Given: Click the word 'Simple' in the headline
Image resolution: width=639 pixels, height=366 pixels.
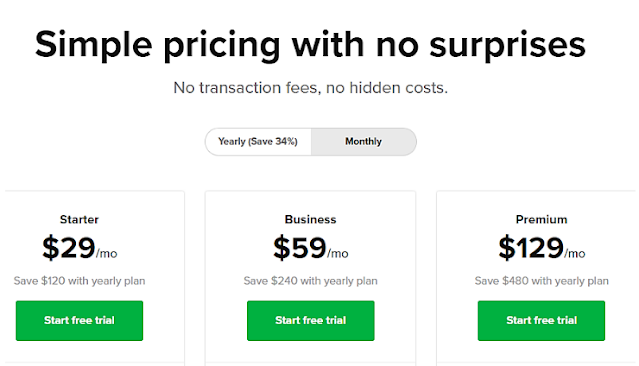Looking at the screenshot, I should point(94,46).
